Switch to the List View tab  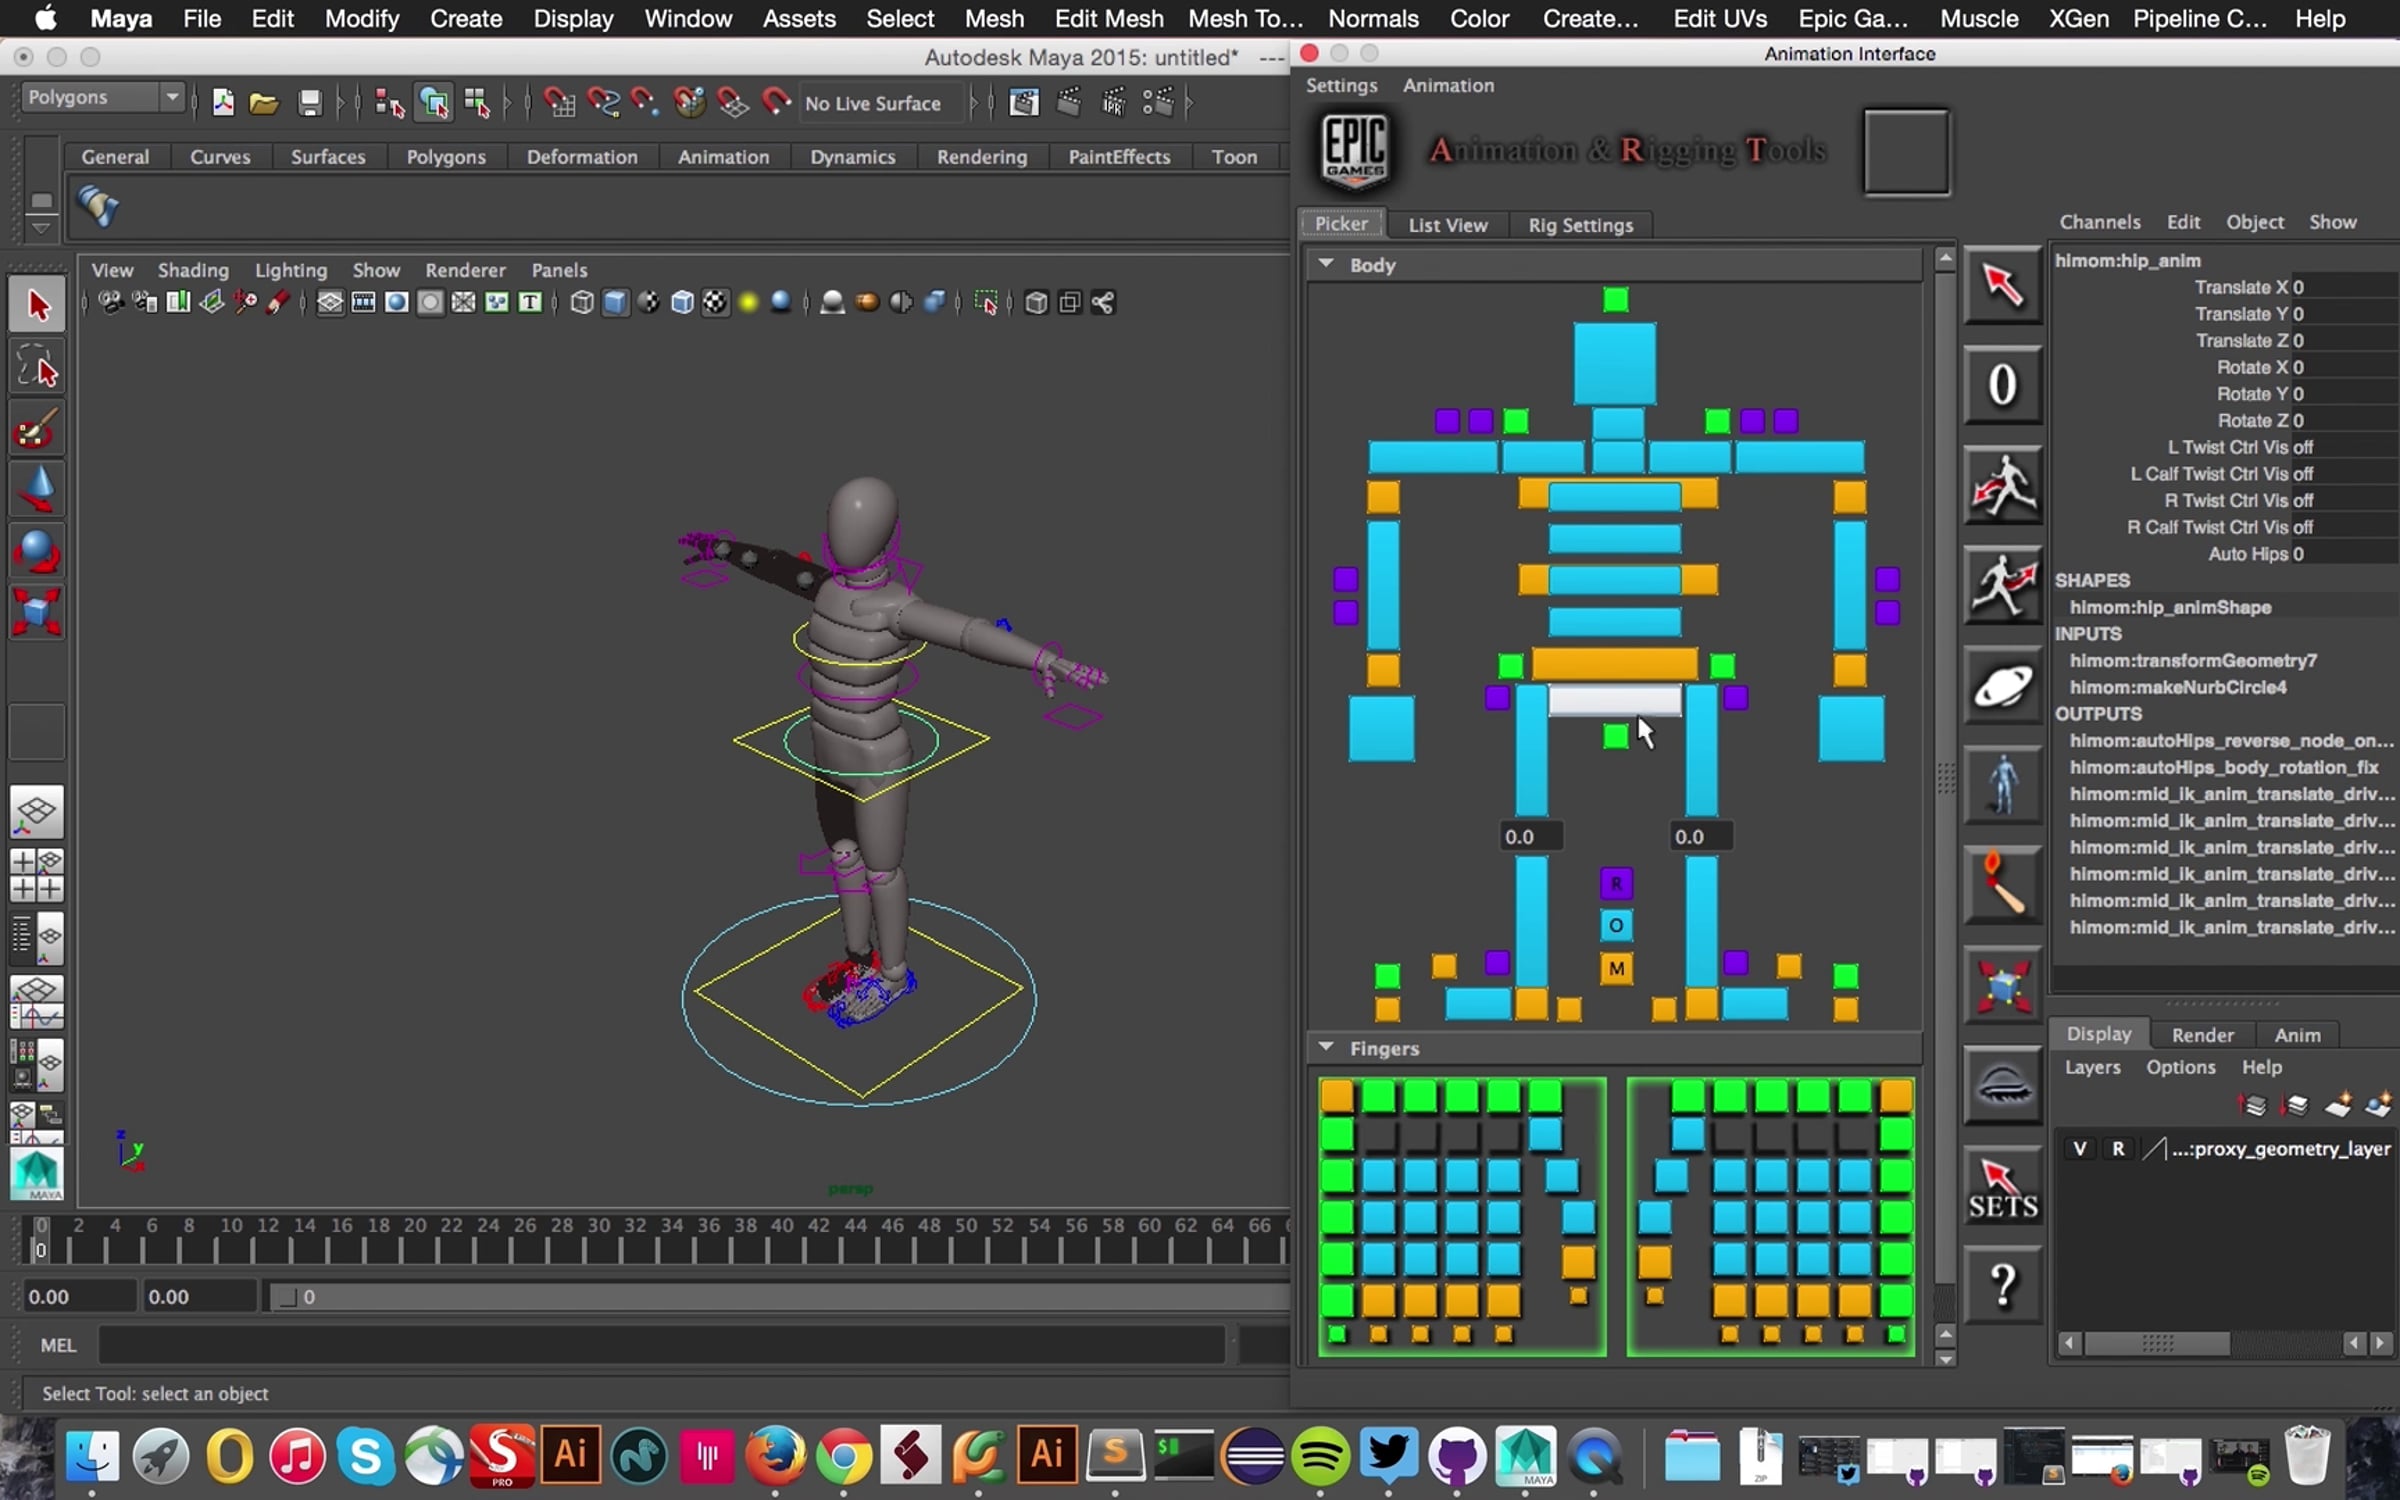pos(1448,225)
